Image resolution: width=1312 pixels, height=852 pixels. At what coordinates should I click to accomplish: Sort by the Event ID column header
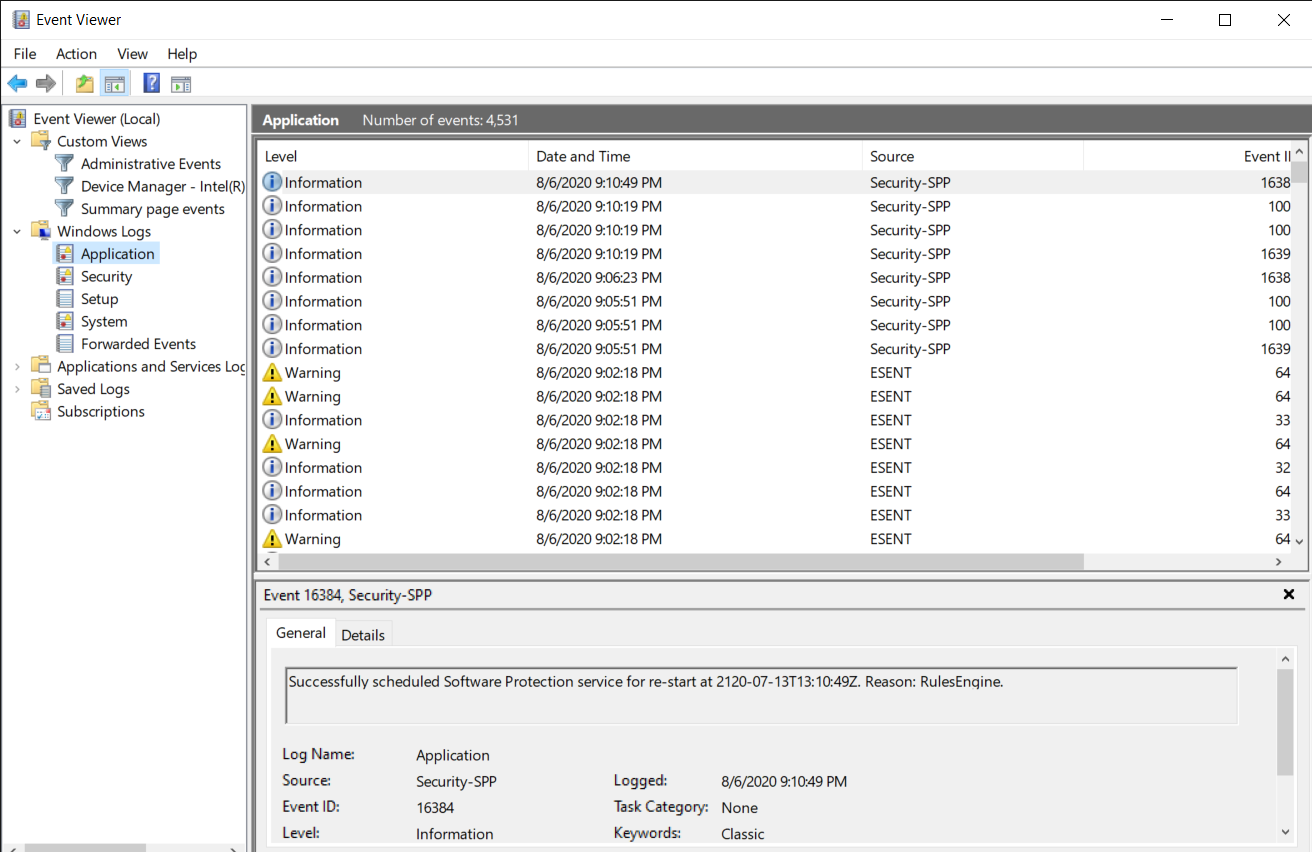coord(1187,156)
